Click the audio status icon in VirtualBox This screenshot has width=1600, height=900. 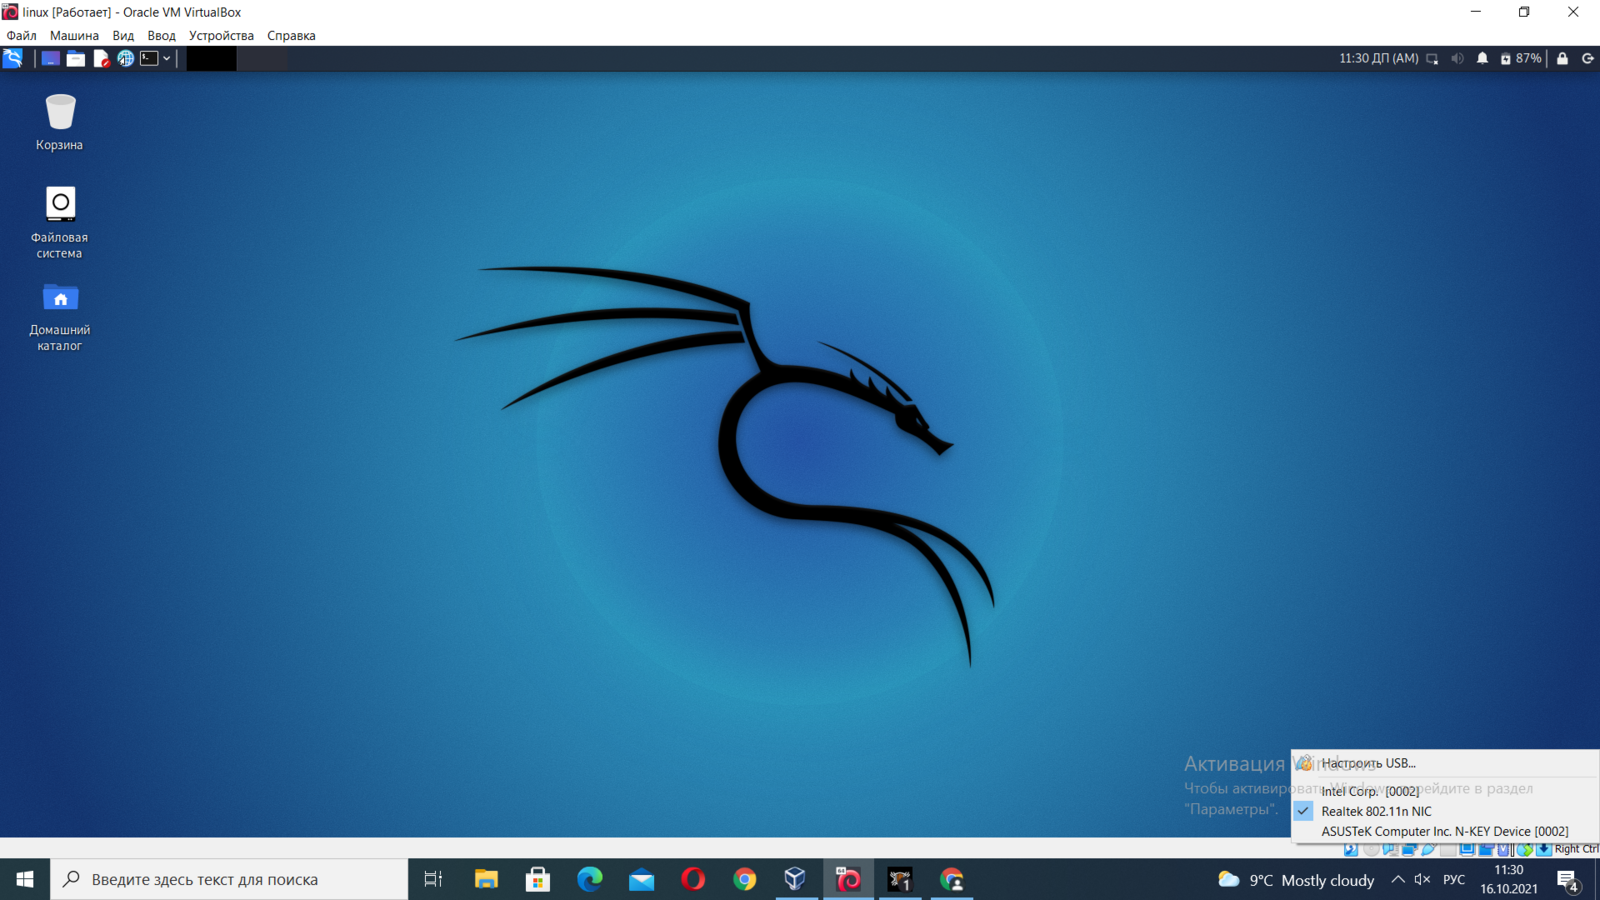tap(1390, 849)
